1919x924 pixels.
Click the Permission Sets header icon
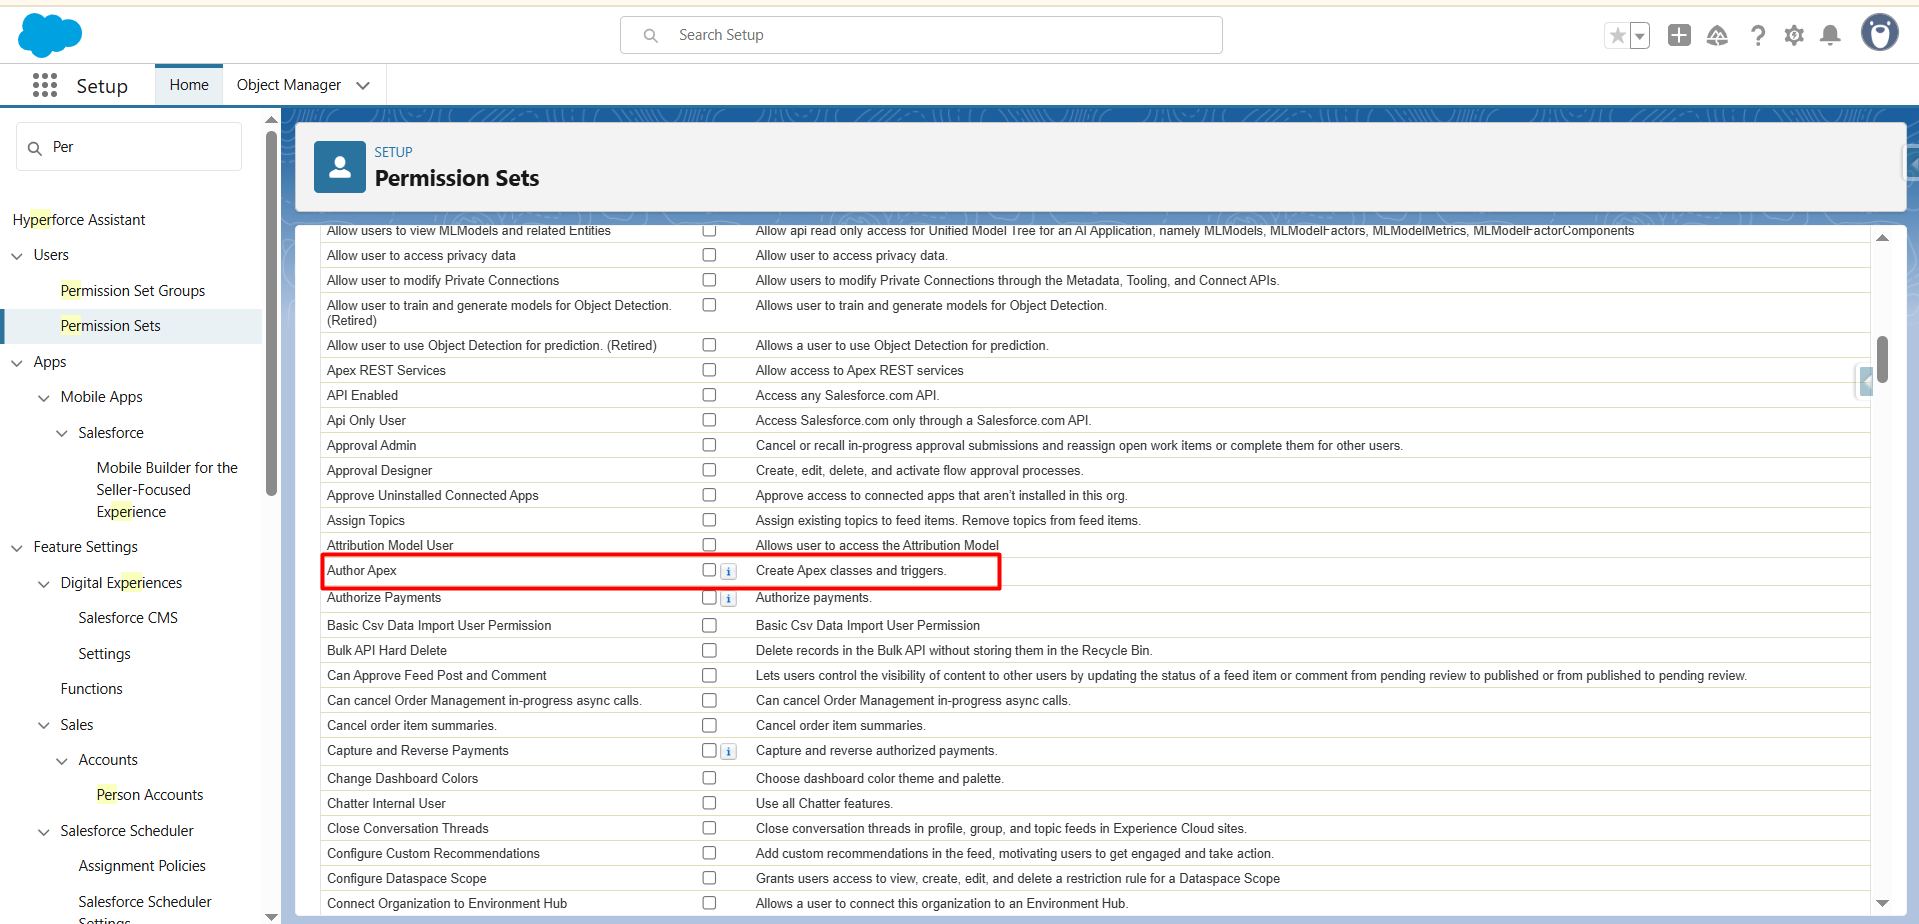pyautogui.click(x=340, y=167)
